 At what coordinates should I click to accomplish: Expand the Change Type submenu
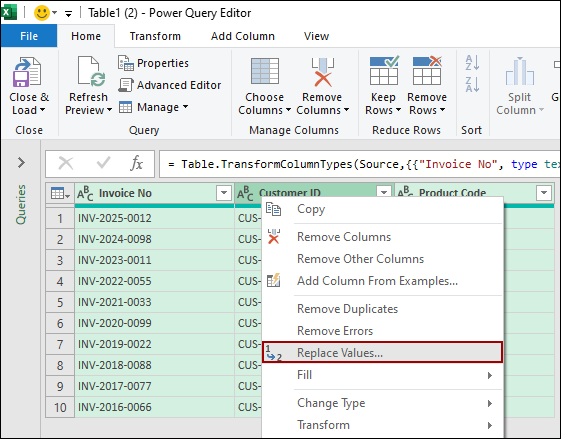pos(490,404)
